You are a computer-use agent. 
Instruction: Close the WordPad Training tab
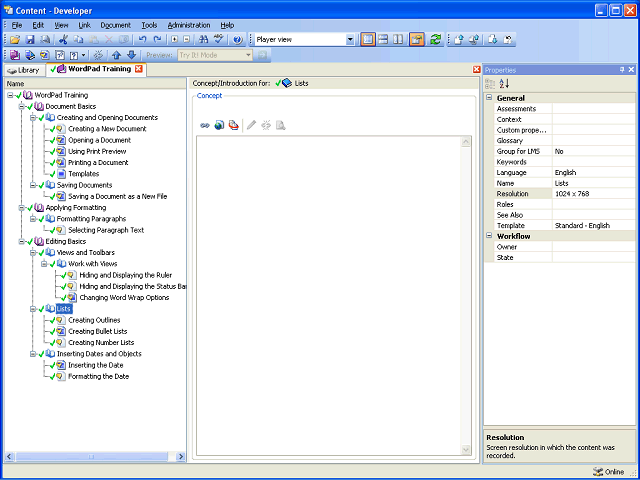[x=139, y=69]
